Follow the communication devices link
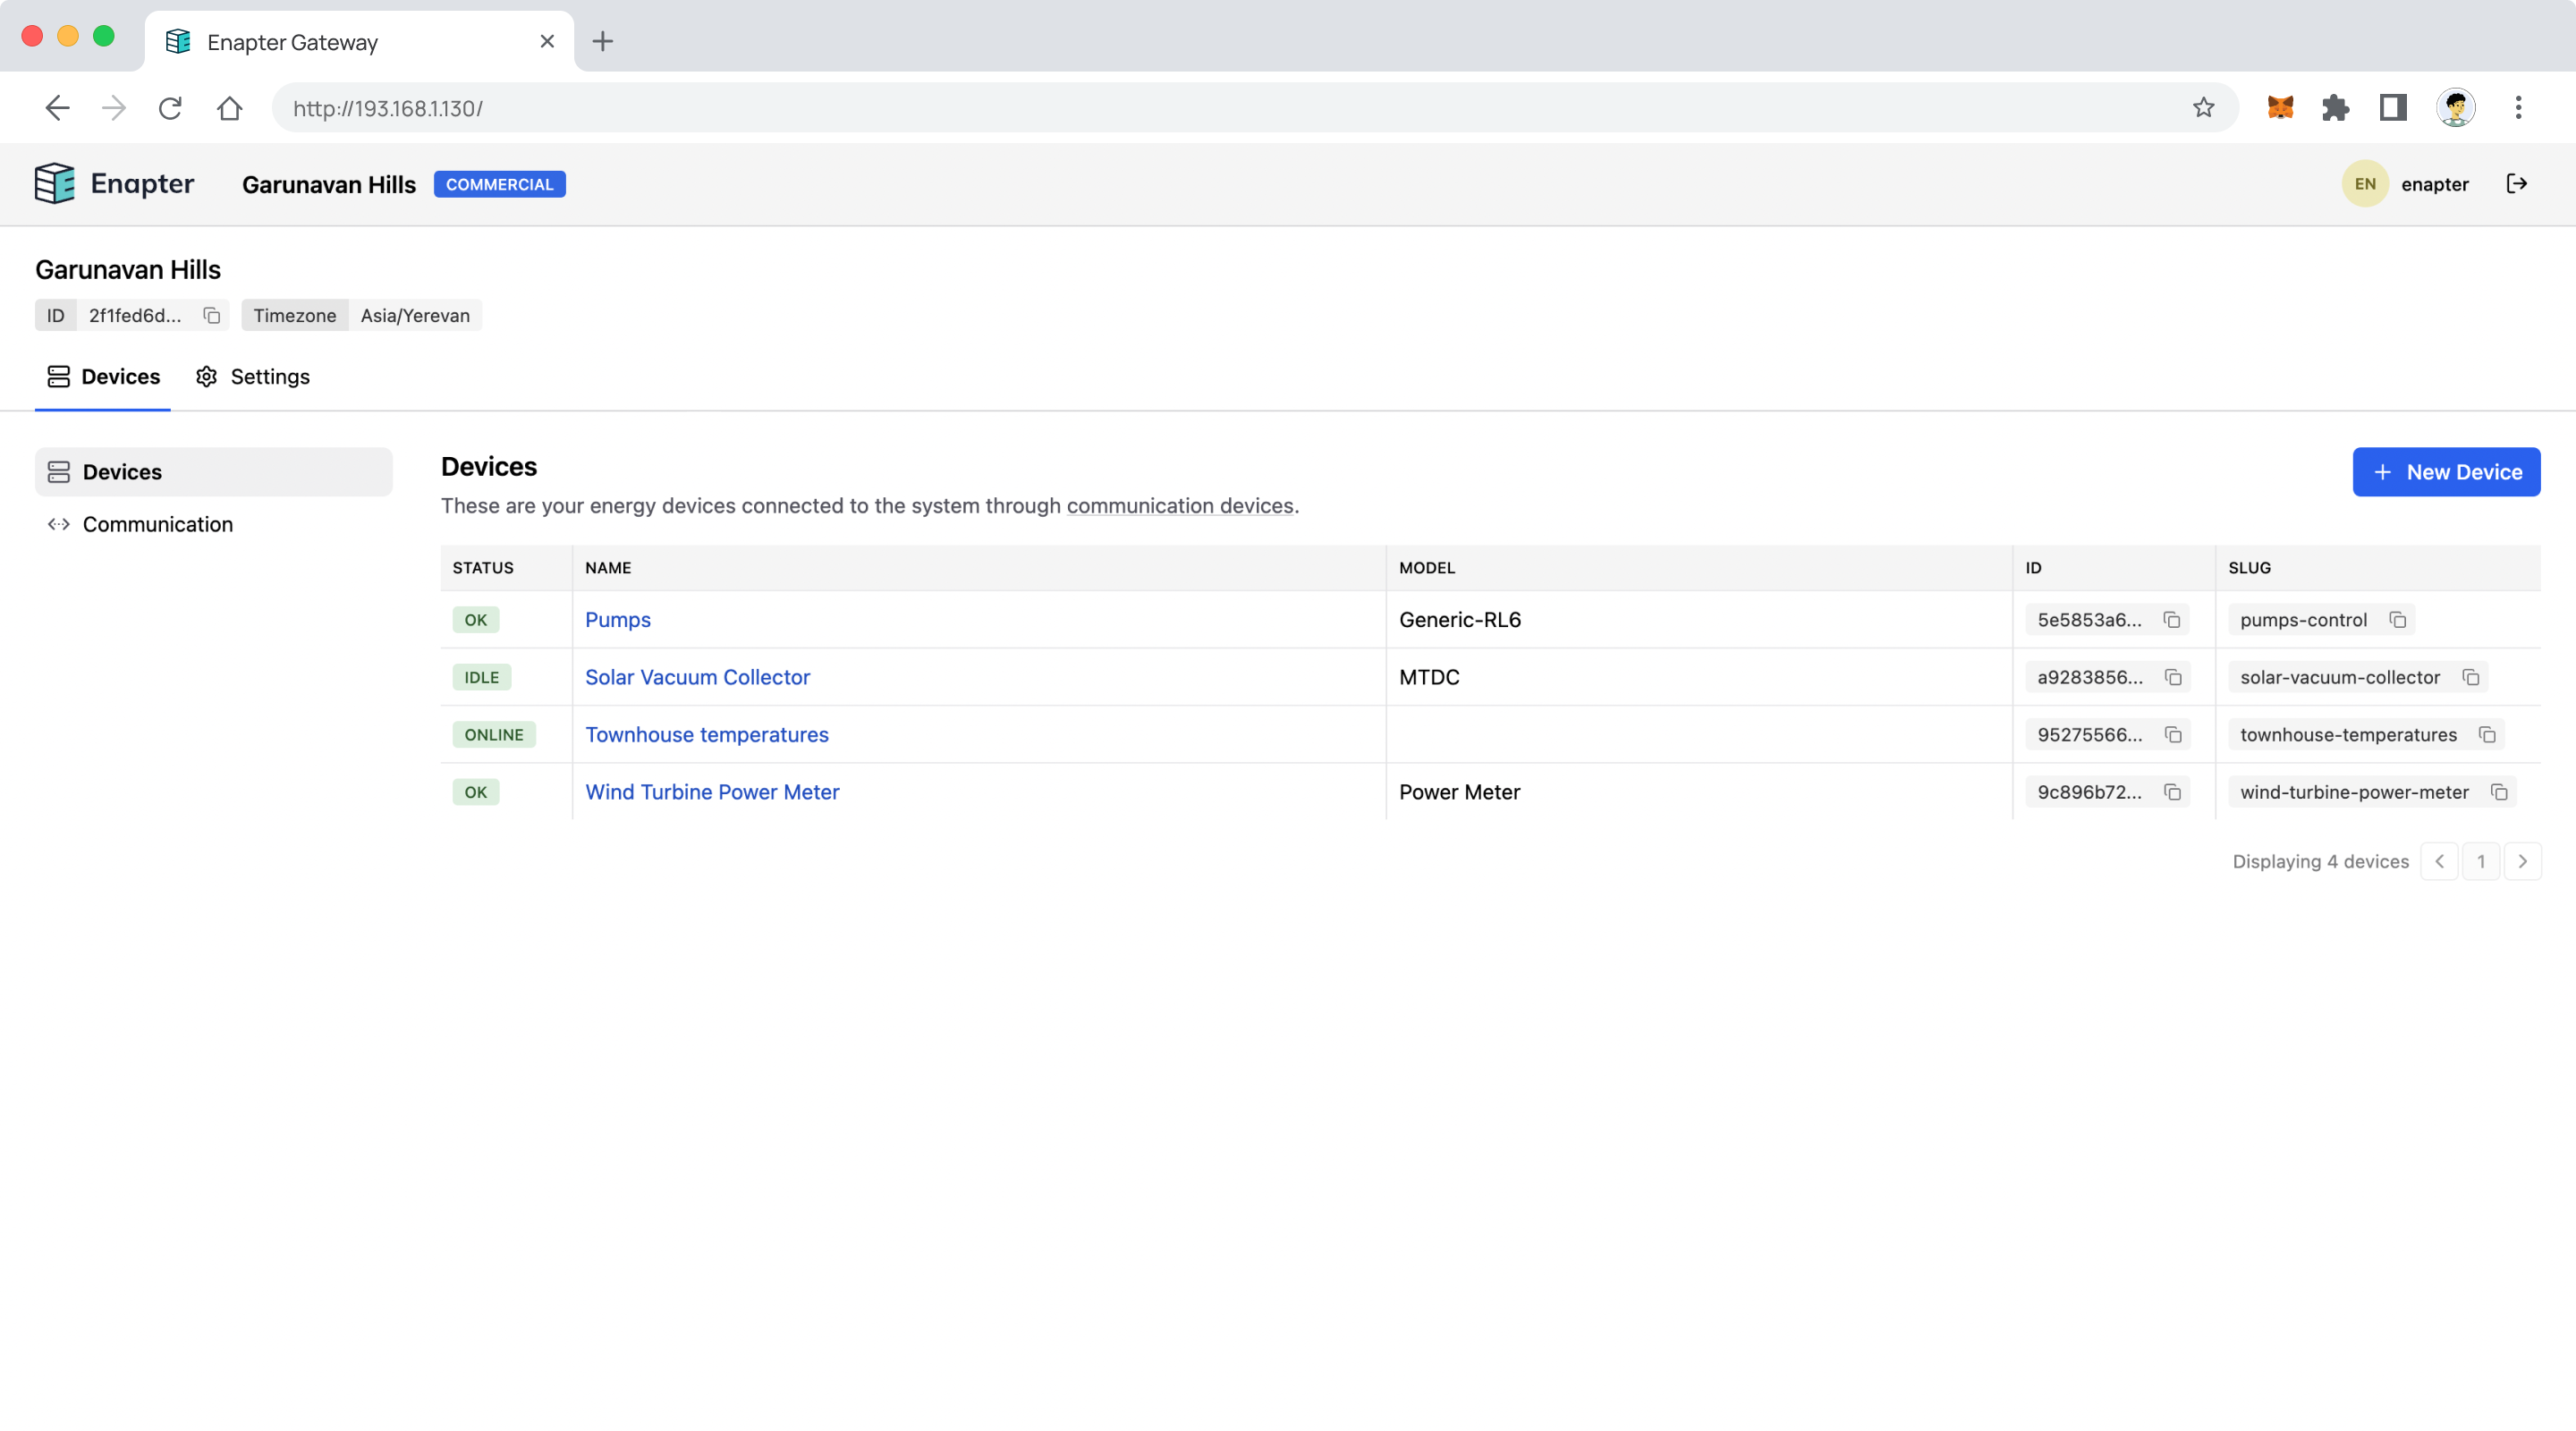2576x1431 pixels. coord(1180,506)
